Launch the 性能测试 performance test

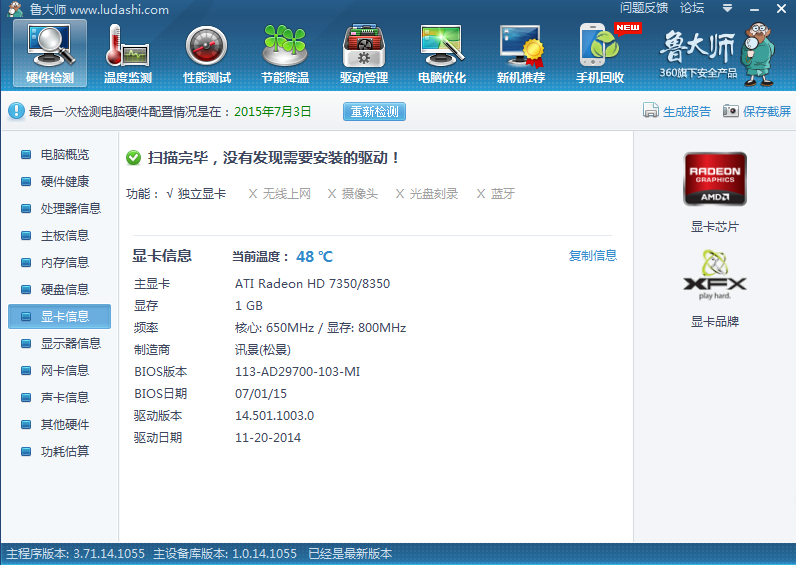coord(207,53)
